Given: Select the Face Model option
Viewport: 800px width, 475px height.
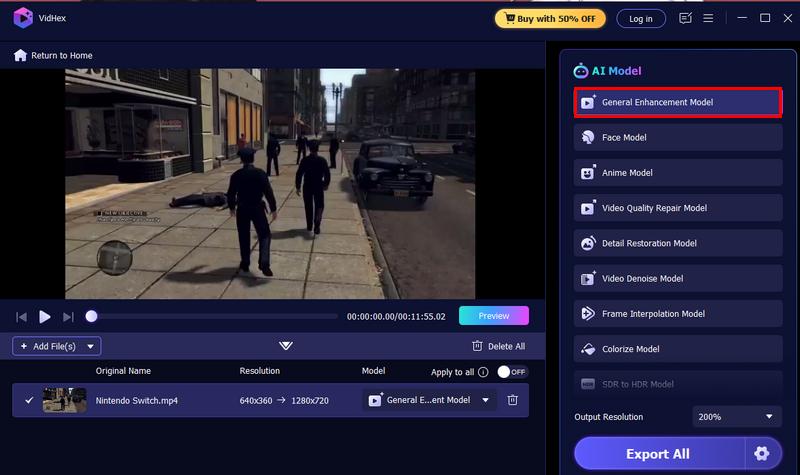Looking at the screenshot, I should point(678,137).
